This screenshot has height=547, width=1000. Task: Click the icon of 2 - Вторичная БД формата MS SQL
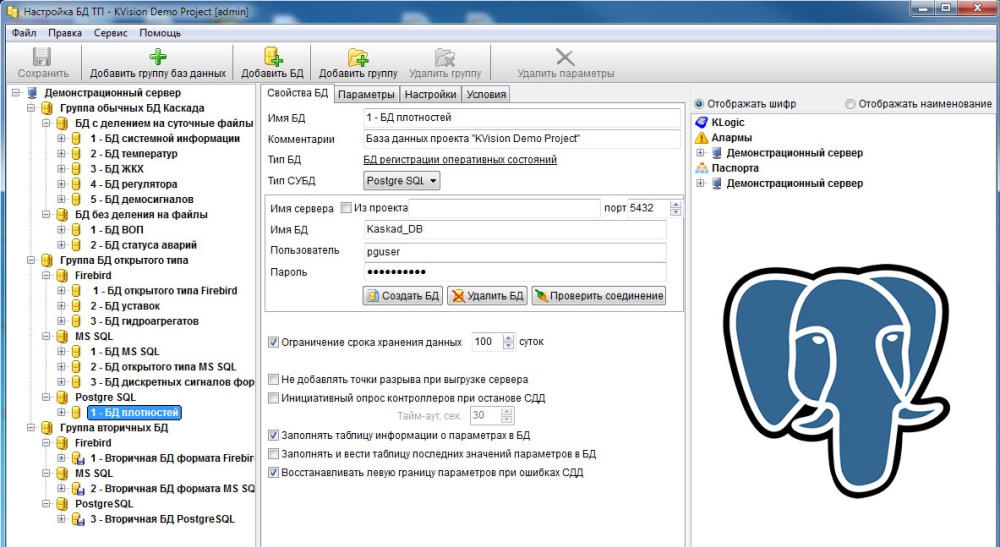click(78, 489)
